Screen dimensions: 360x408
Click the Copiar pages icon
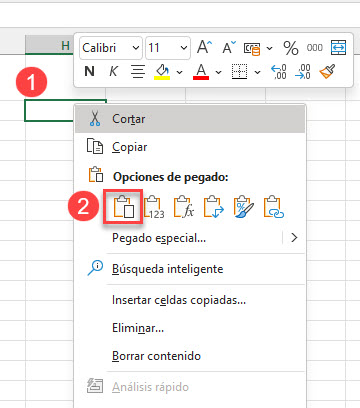(x=95, y=146)
